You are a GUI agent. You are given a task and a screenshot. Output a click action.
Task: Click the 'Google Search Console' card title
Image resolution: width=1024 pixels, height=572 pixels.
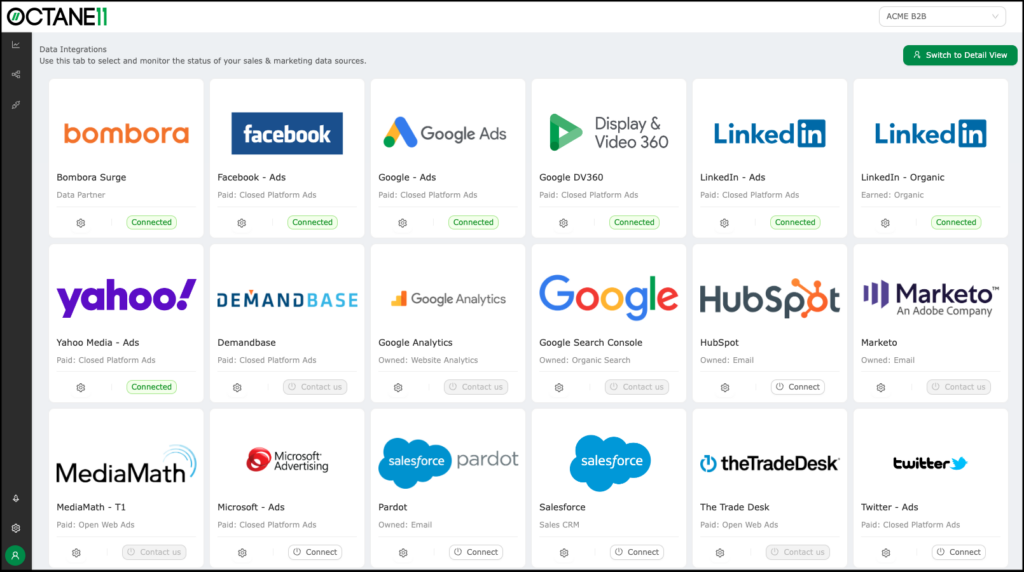pyautogui.click(x=590, y=342)
